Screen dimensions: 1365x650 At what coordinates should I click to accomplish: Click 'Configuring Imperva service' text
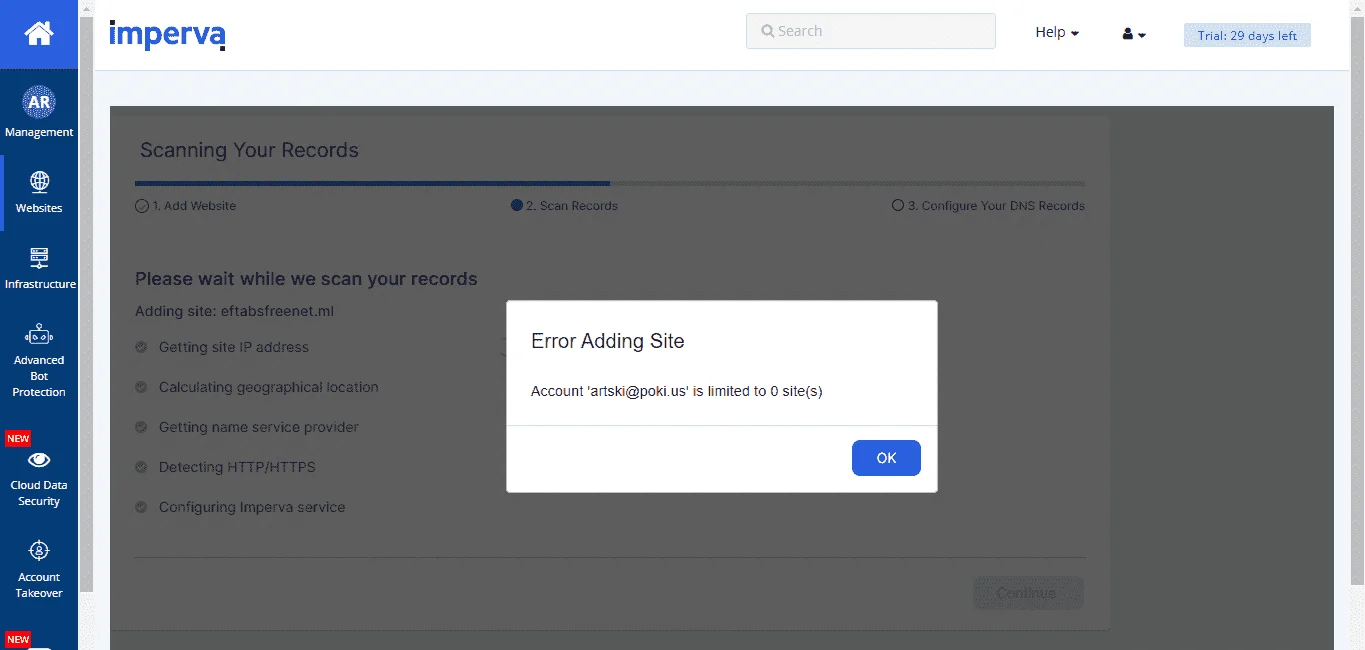pos(252,507)
